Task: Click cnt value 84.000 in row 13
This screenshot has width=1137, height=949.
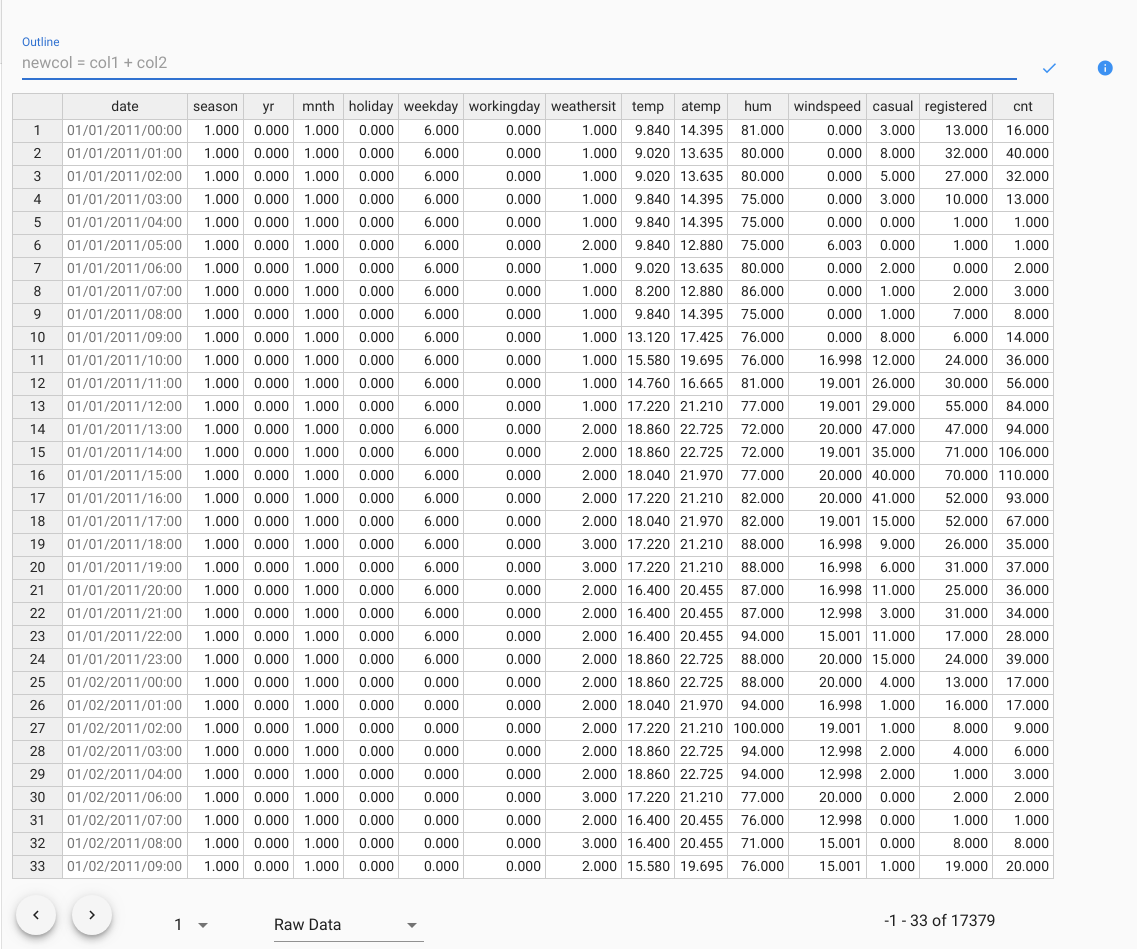Action: coord(1022,406)
